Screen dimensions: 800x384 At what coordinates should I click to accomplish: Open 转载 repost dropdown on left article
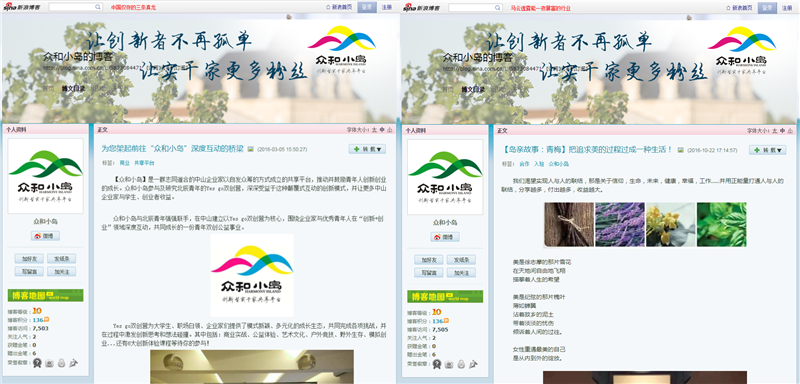point(367,149)
